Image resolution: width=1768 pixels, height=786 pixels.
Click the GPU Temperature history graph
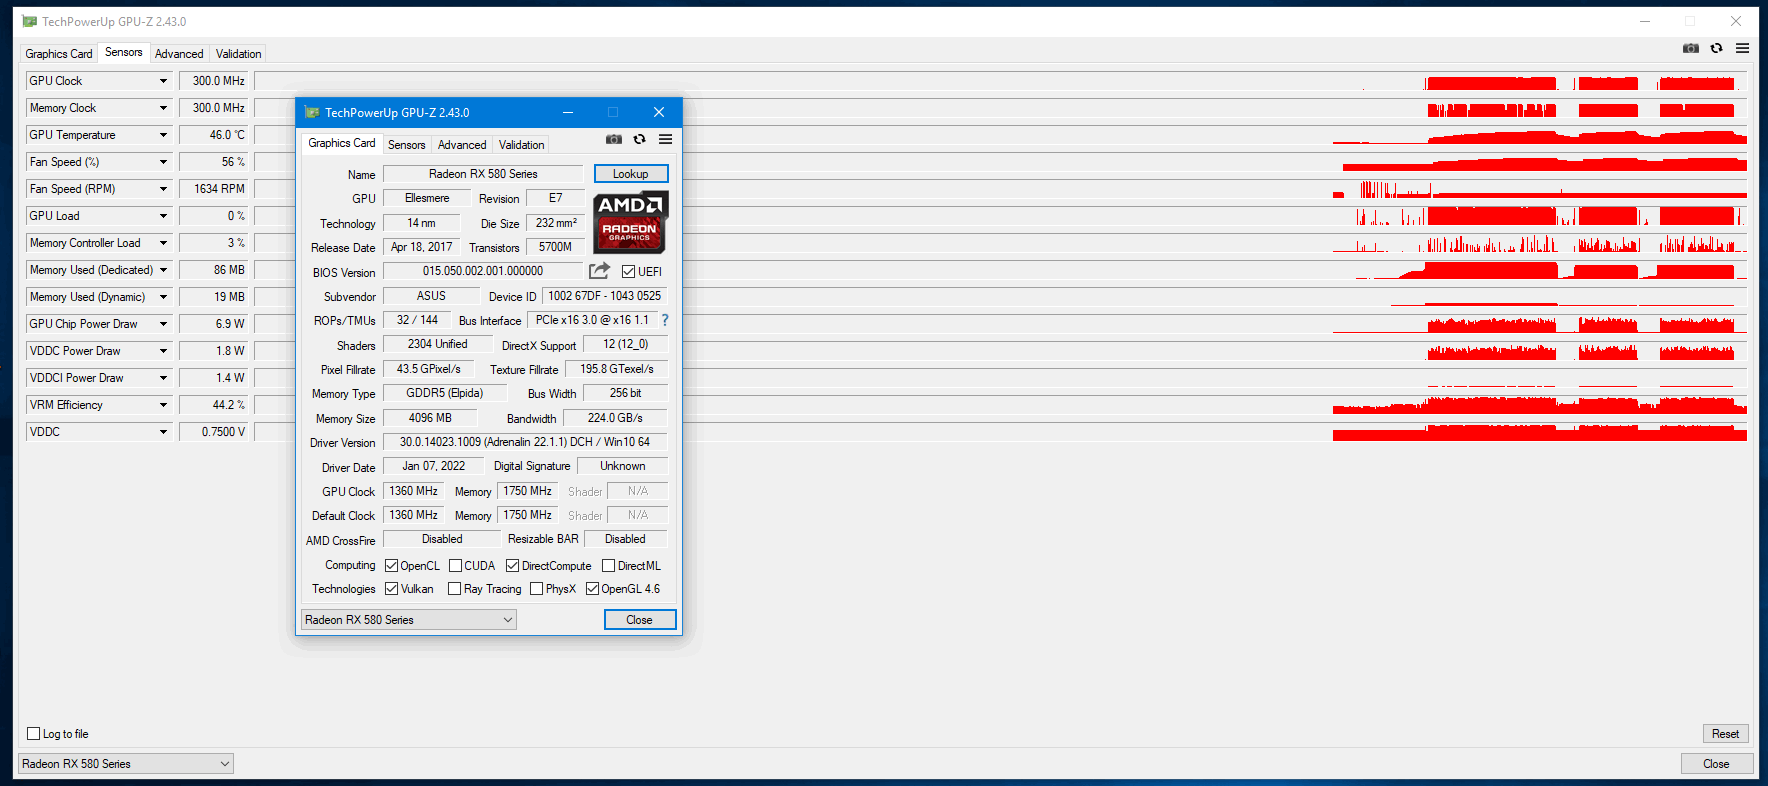(1000, 135)
